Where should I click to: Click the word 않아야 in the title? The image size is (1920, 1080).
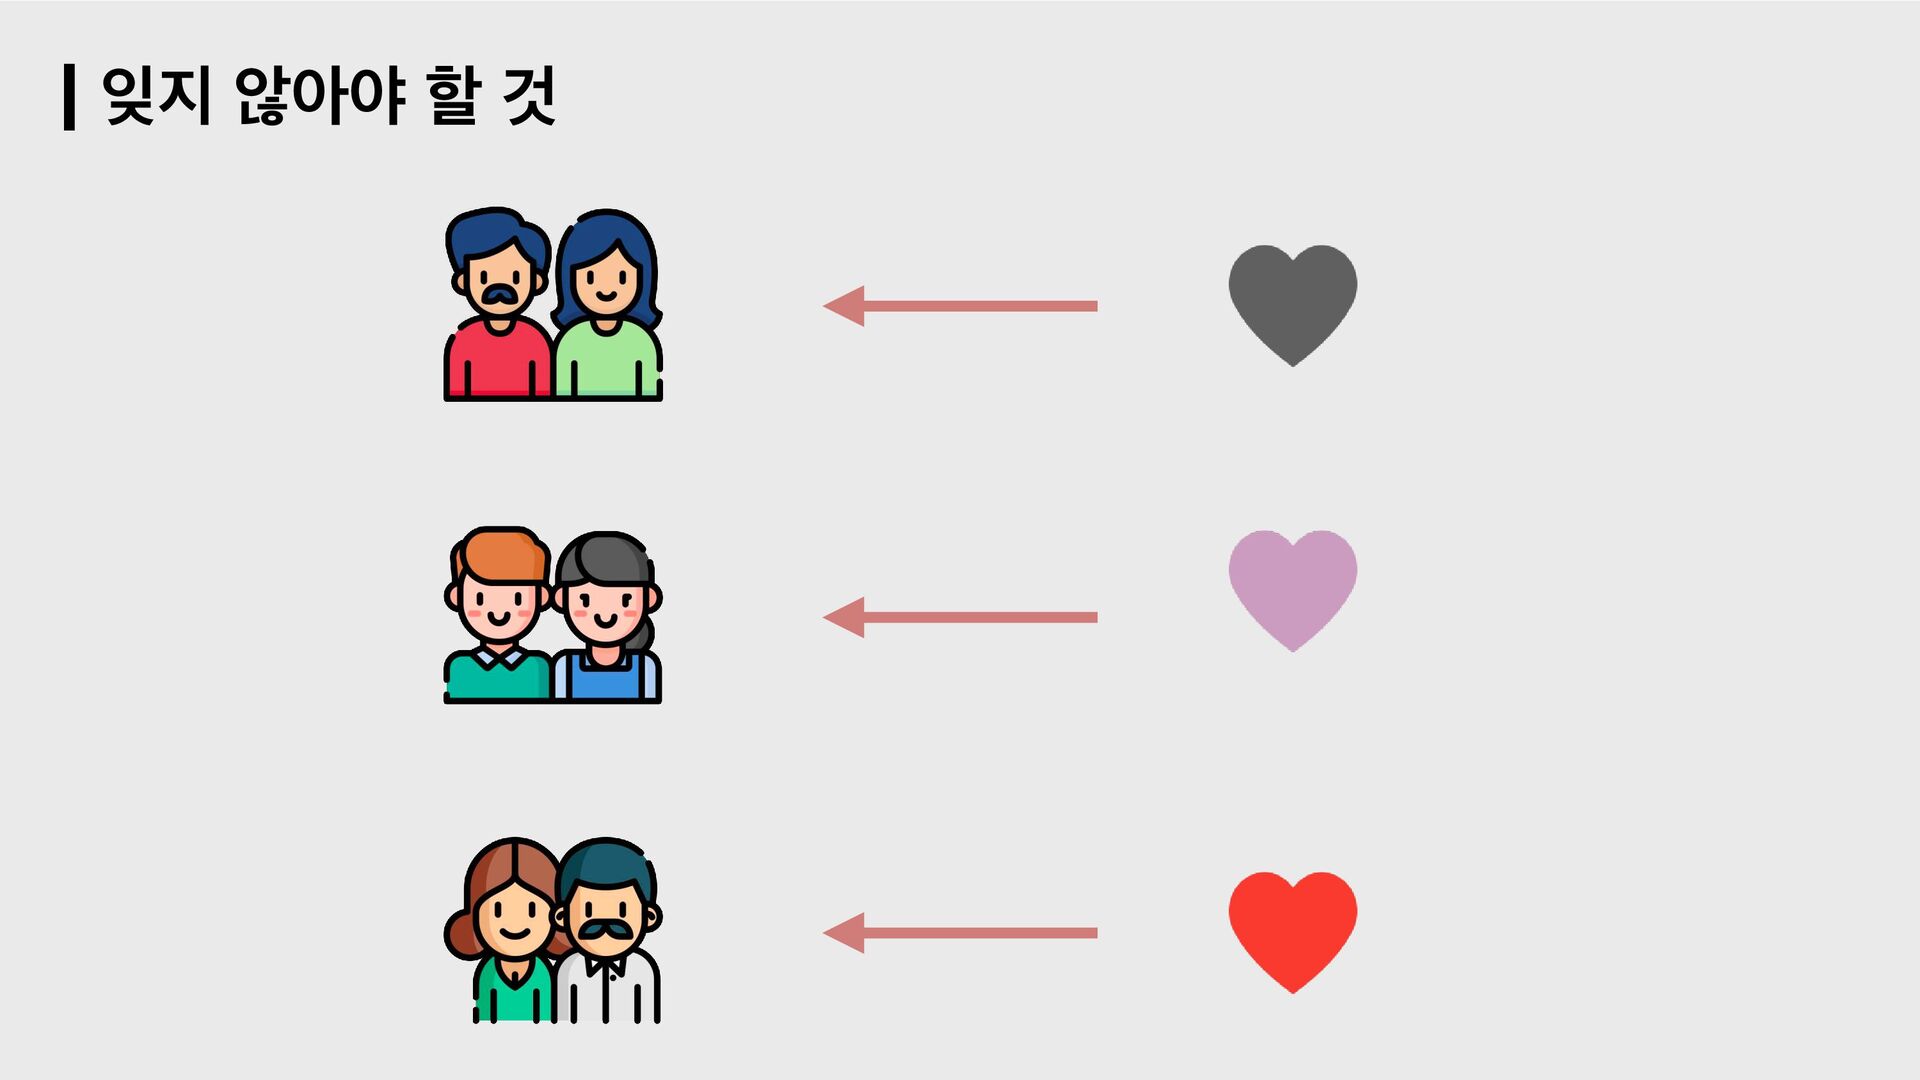(x=320, y=97)
